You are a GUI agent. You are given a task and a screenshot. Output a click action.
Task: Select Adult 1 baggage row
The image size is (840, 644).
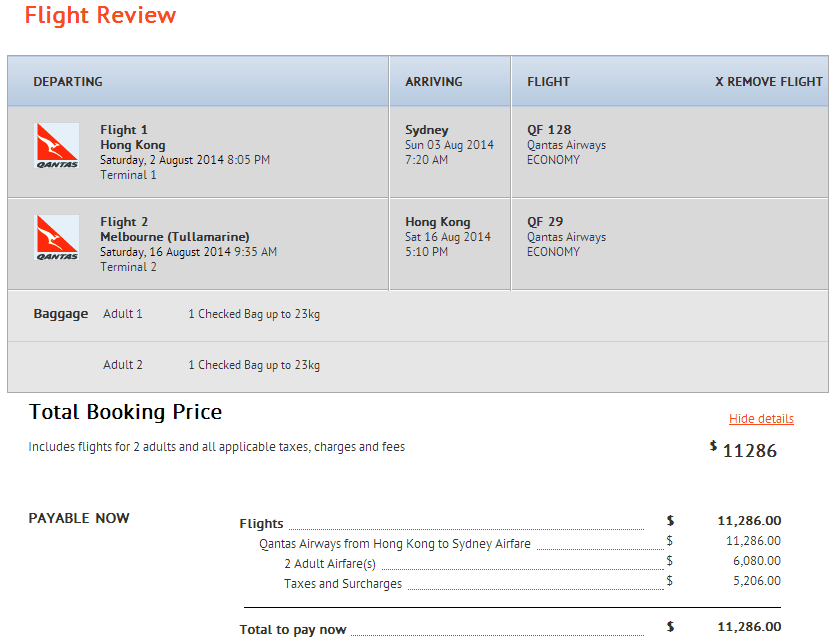[123, 314]
